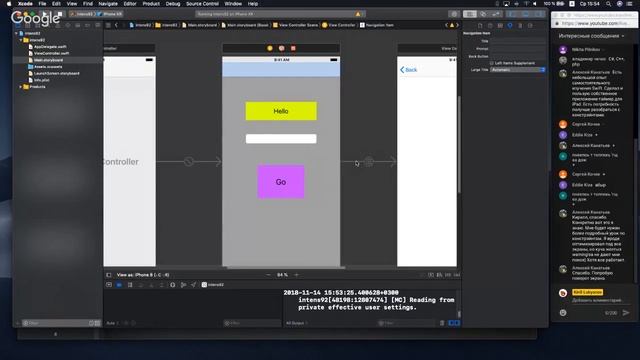
Task: Toggle the Inspectors panel visibility
Action: (539, 14)
